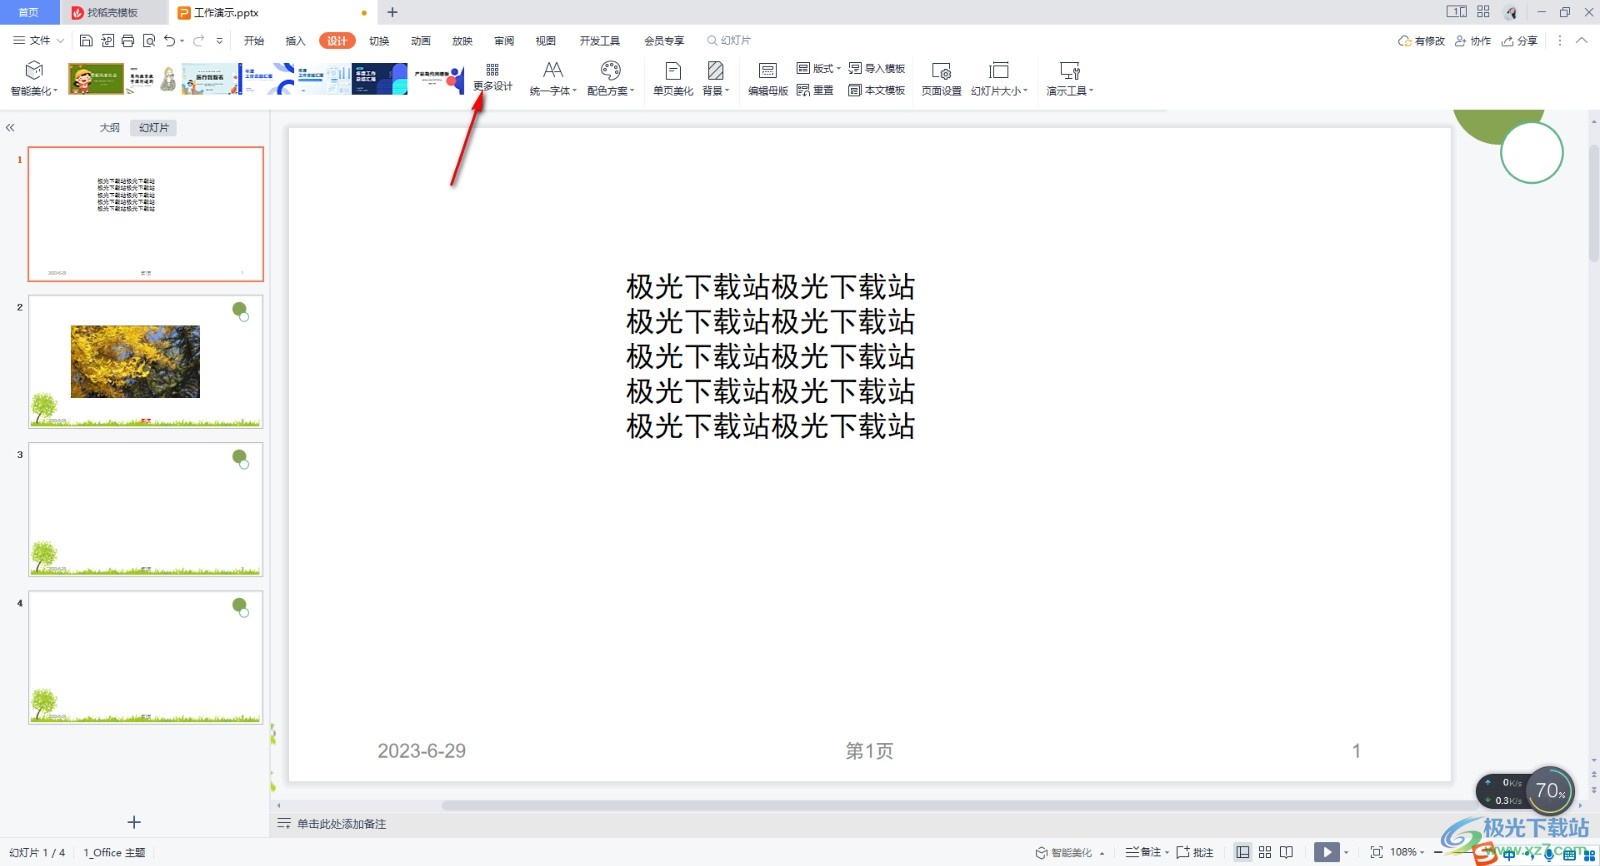Viewport: 1600px width, 866px height.
Task: Click the search box 幻灯片
Action: pyautogui.click(x=730, y=41)
